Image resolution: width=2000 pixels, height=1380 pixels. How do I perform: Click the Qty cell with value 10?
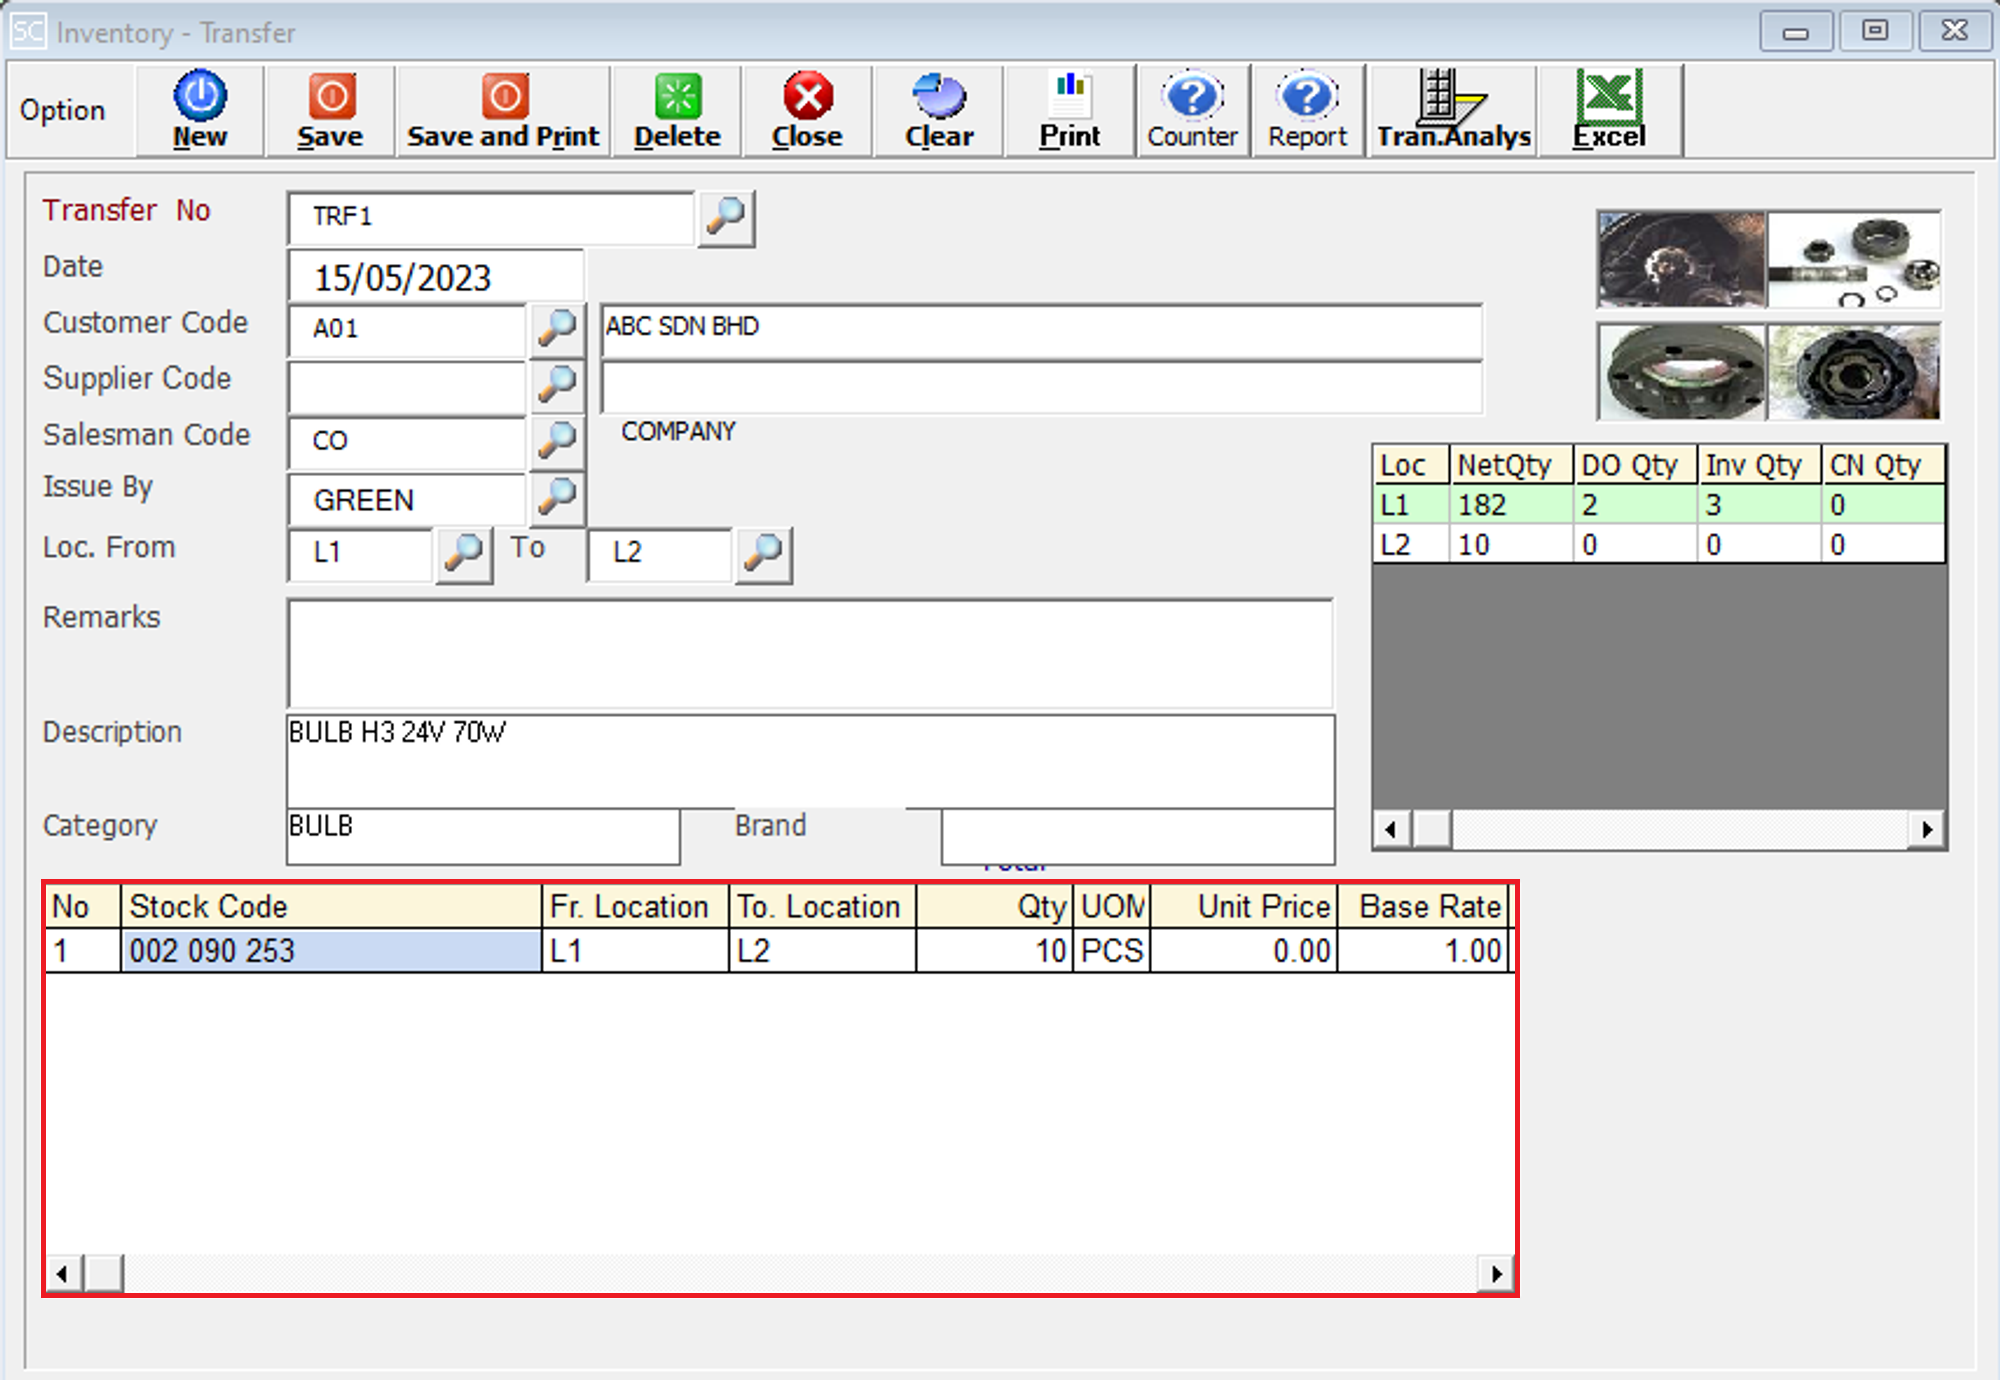(995, 950)
